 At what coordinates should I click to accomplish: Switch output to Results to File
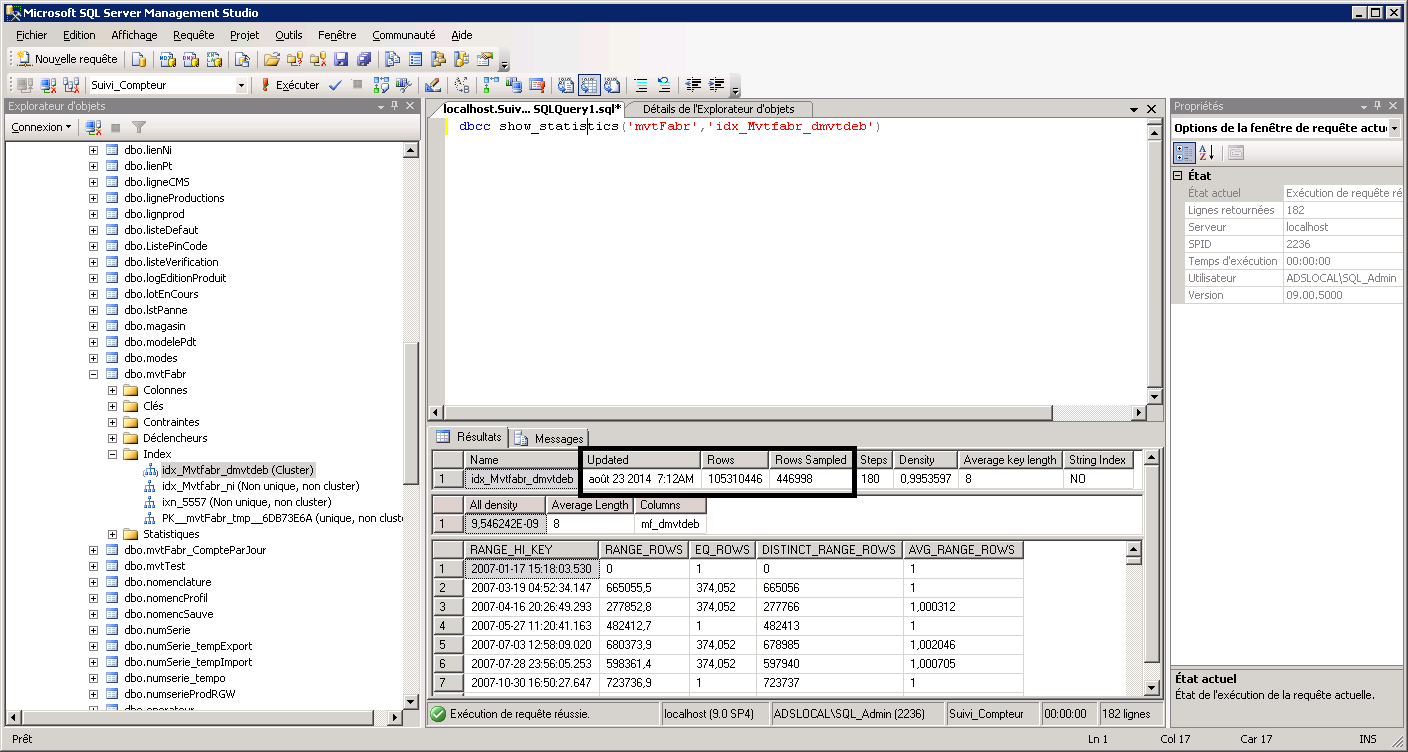[612, 85]
